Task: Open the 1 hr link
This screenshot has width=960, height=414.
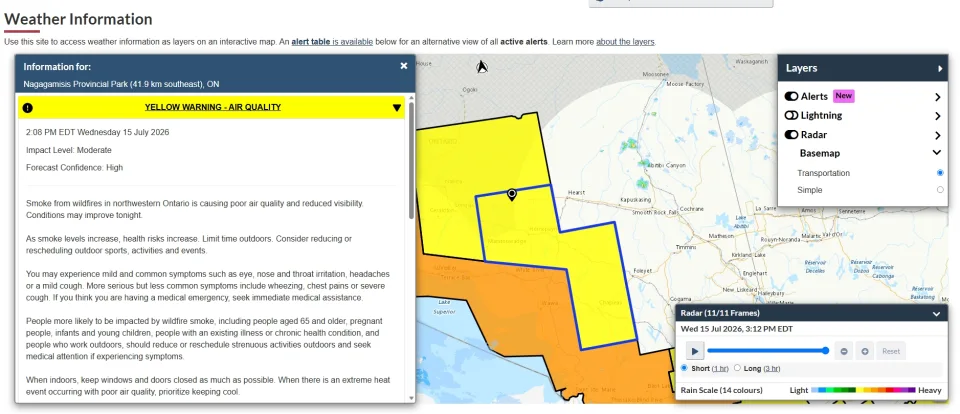Action: (720, 369)
